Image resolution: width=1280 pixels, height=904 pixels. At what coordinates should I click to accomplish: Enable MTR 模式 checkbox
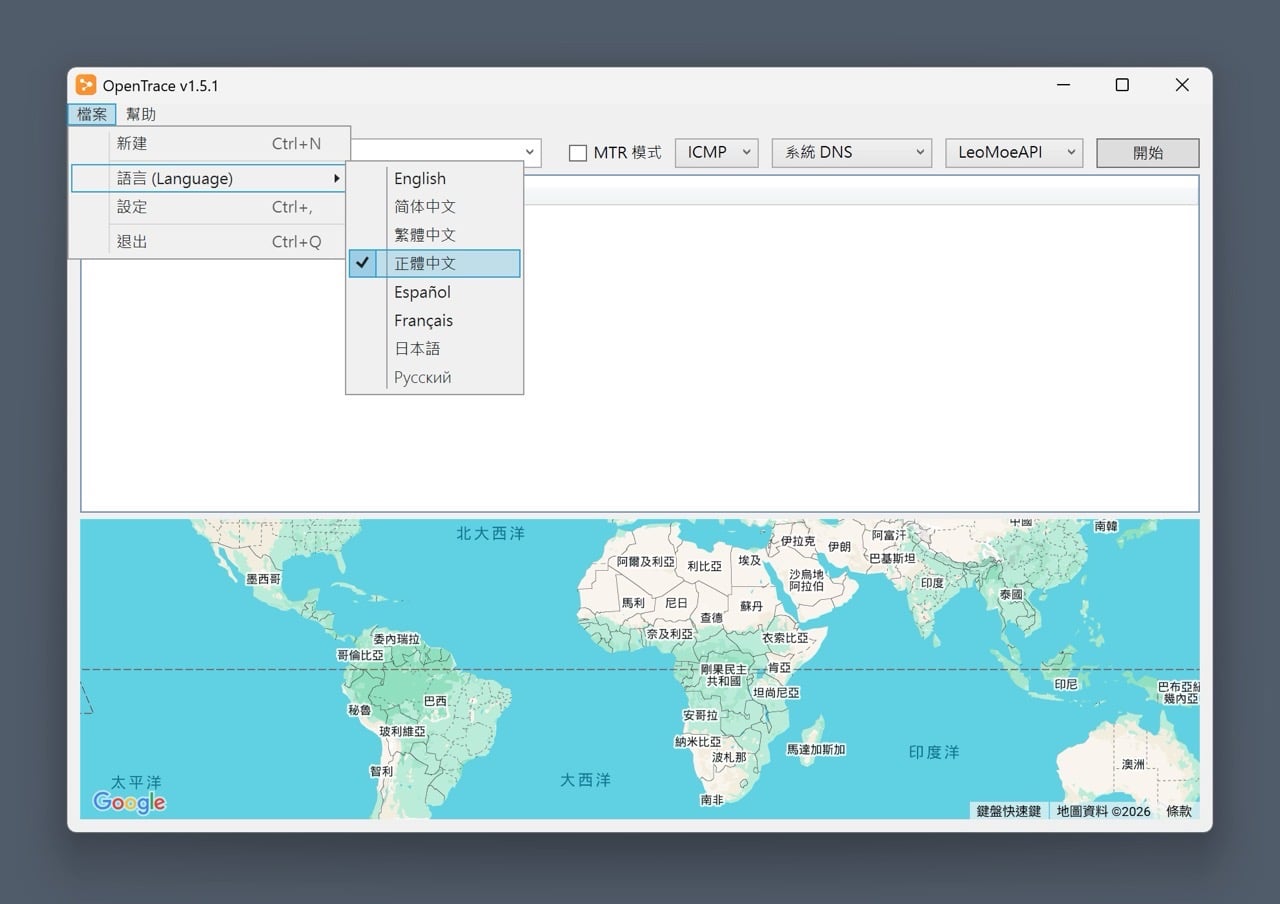[578, 152]
